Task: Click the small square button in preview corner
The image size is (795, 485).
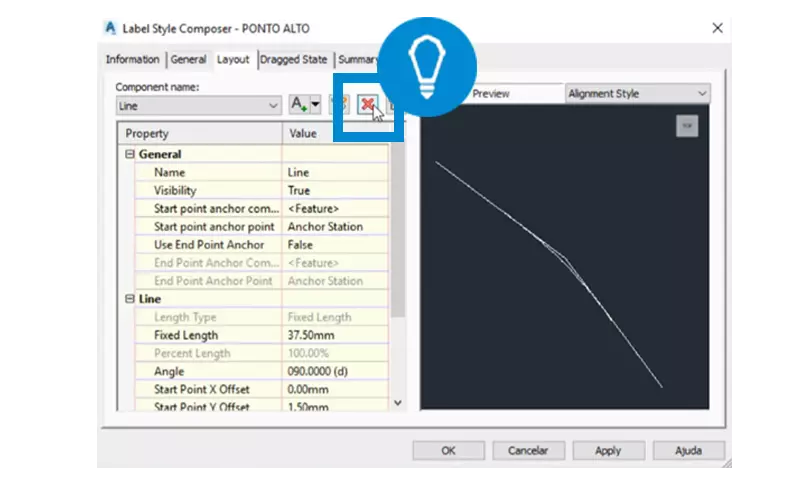Action: coord(687,126)
